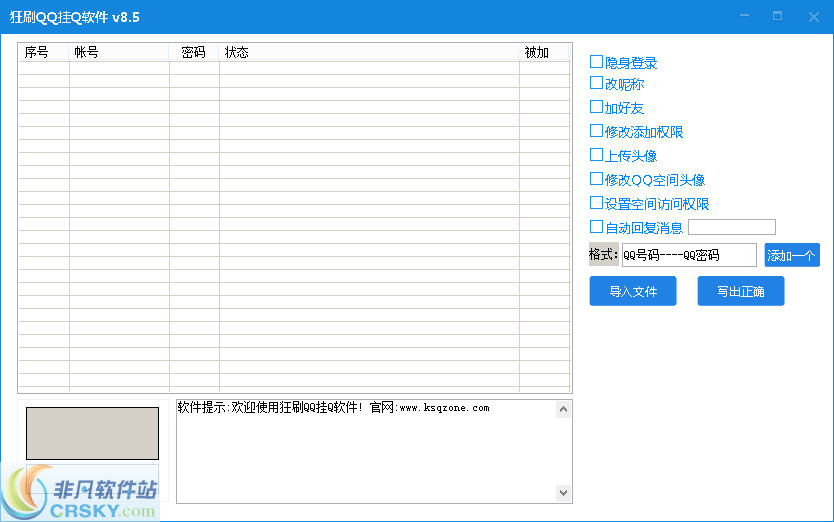Screen dimensions: 834x522
Task: Click the log box scroll down arrow
Action: (564, 493)
